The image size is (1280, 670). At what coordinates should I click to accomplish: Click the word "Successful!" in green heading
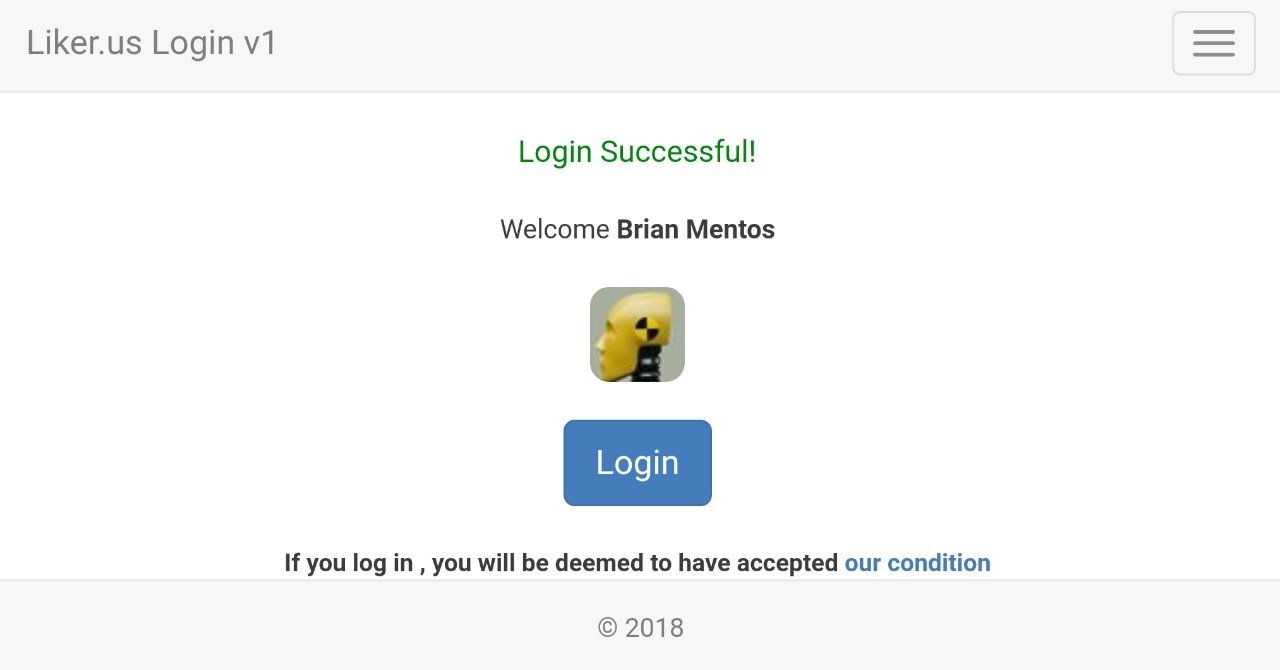(x=678, y=152)
